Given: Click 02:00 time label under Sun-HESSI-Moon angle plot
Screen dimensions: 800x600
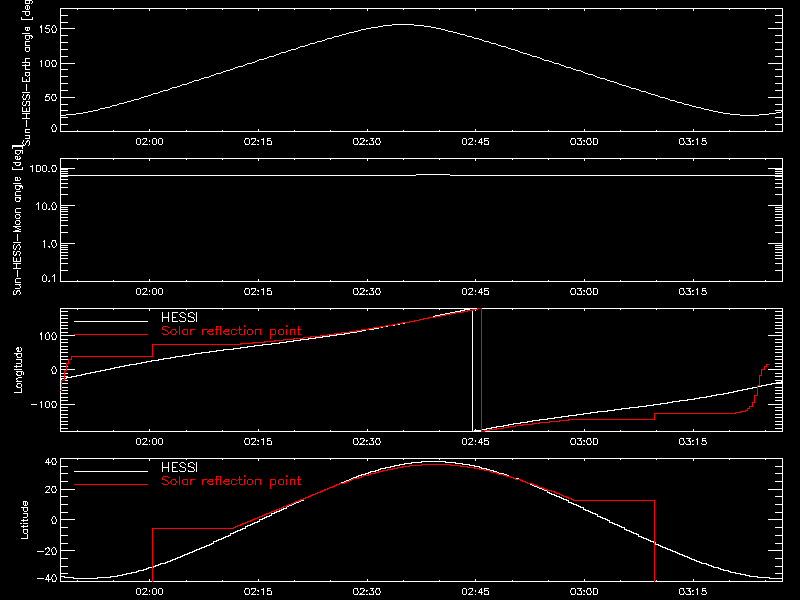Looking at the screenshot, I should pyautogui.click(x=149, y=292).
